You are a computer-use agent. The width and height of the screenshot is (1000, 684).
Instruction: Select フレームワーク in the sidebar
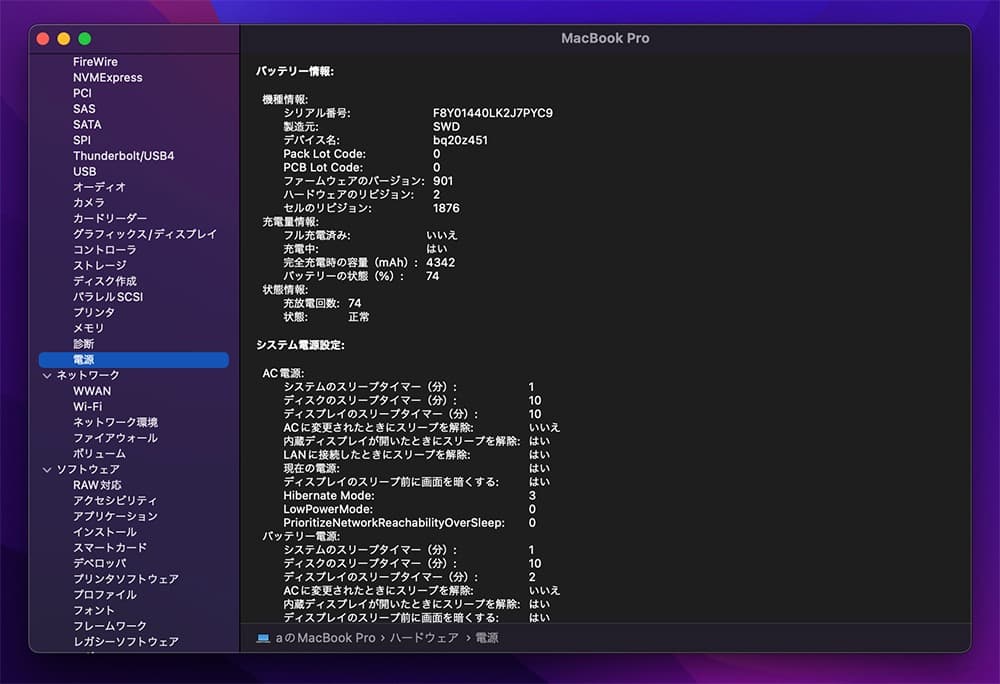110,626
